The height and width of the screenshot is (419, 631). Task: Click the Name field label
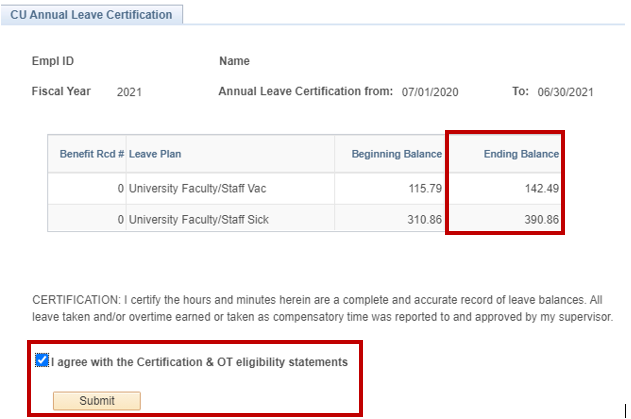pos(234,61)
